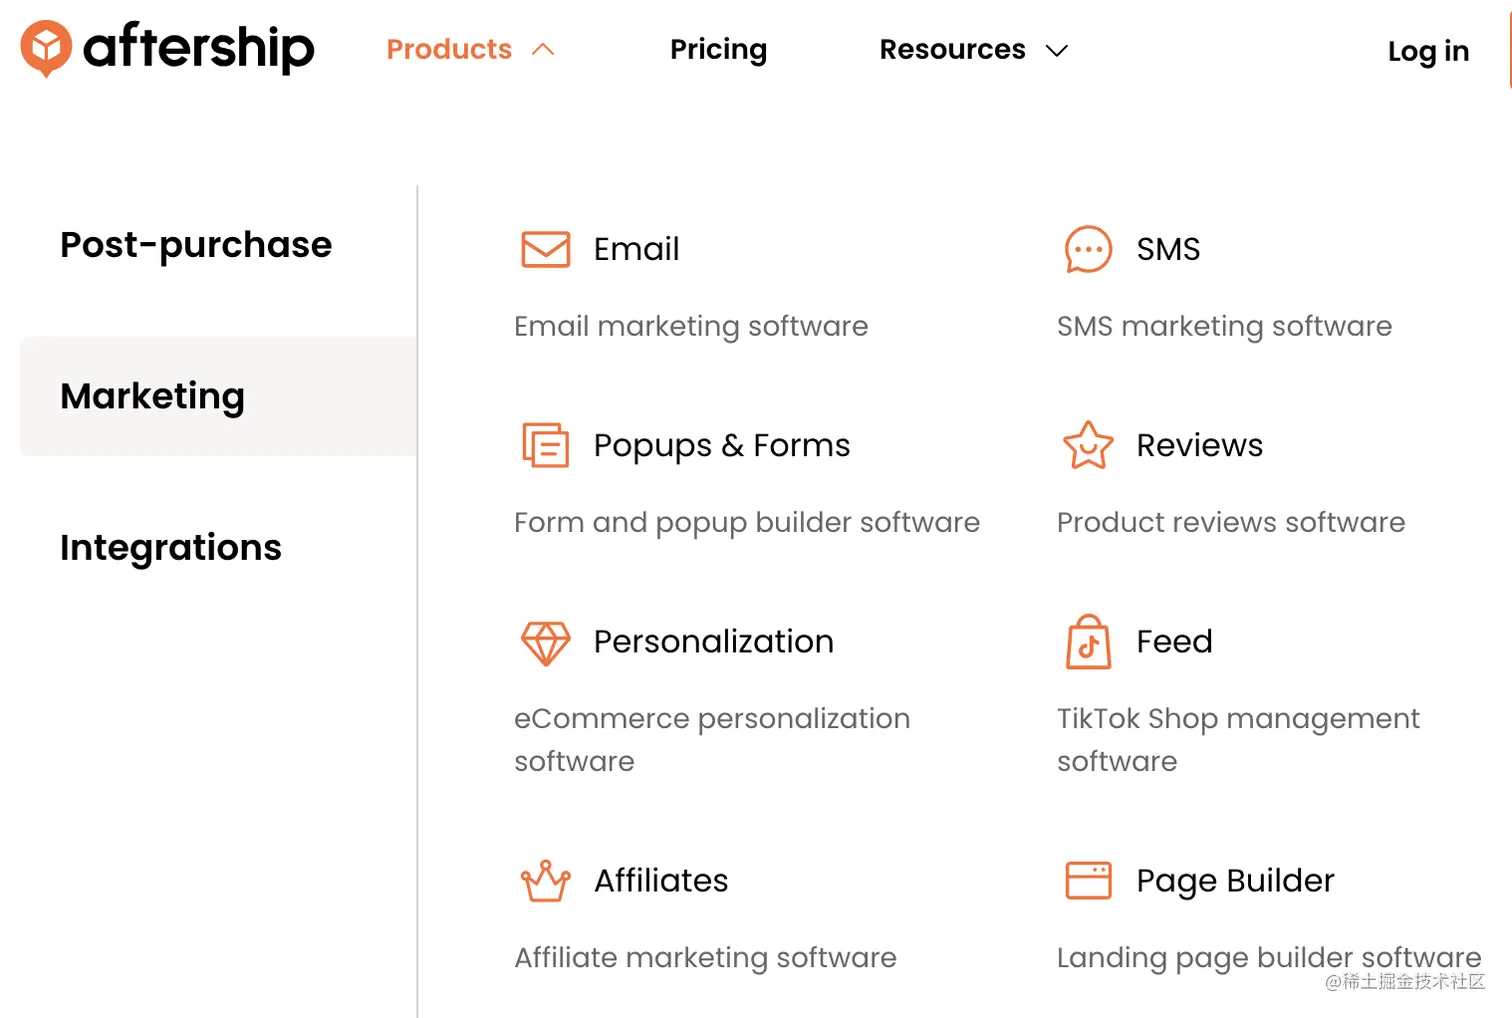Collapse the Products menu chevron
The image size is (1512, 1018).
[x=543, y=50]
